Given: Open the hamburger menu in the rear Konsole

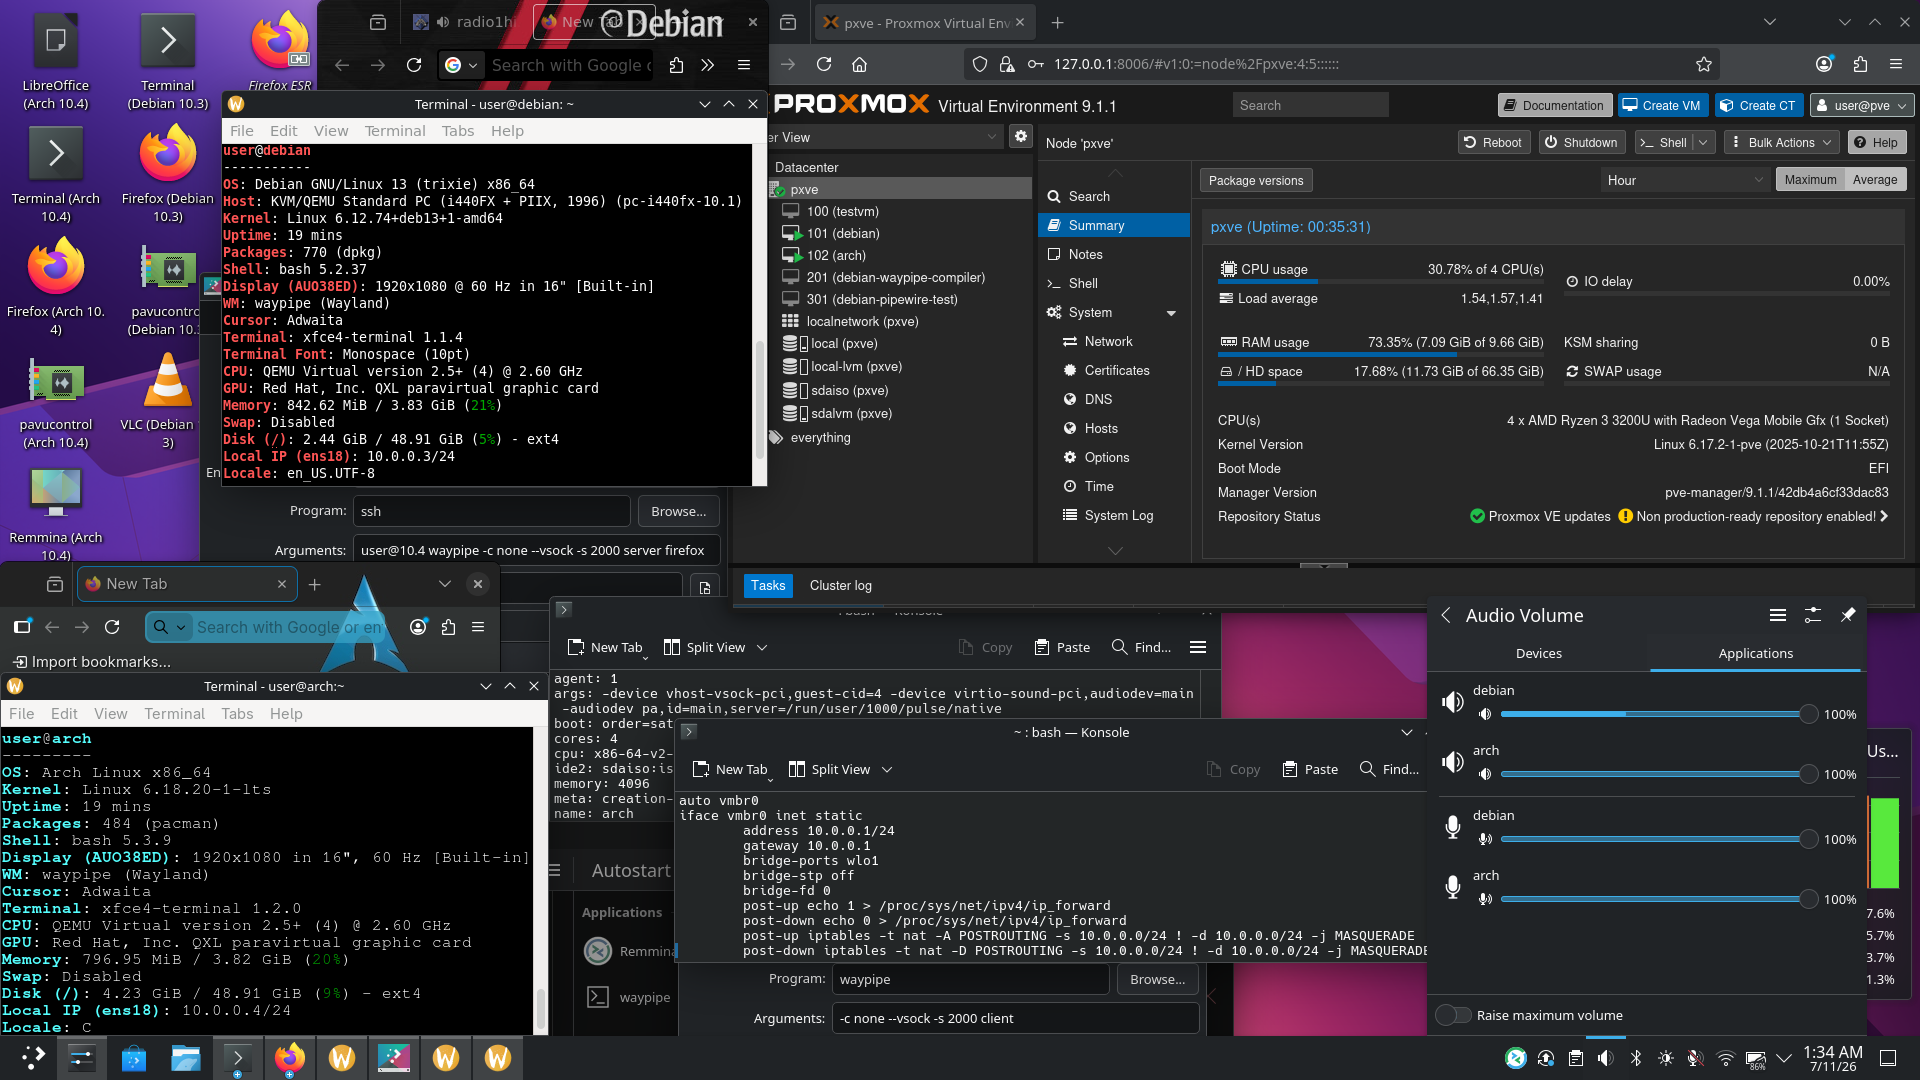Looking at the screenshot, I should coord(1198,647).
